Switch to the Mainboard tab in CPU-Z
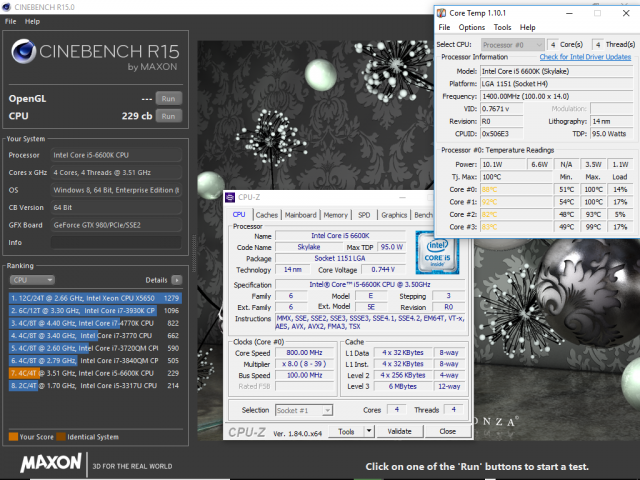The width and height of the screenshot is (640, 480). (300, 214)
